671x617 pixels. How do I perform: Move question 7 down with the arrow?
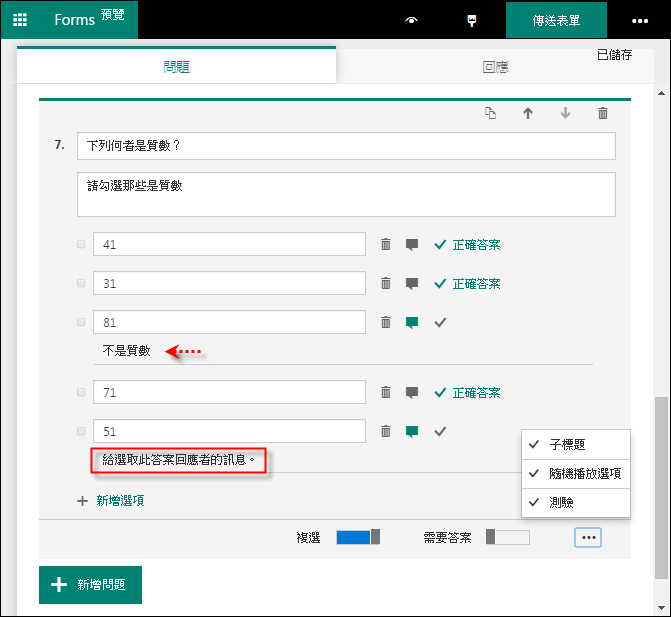[x=565, y=113]
